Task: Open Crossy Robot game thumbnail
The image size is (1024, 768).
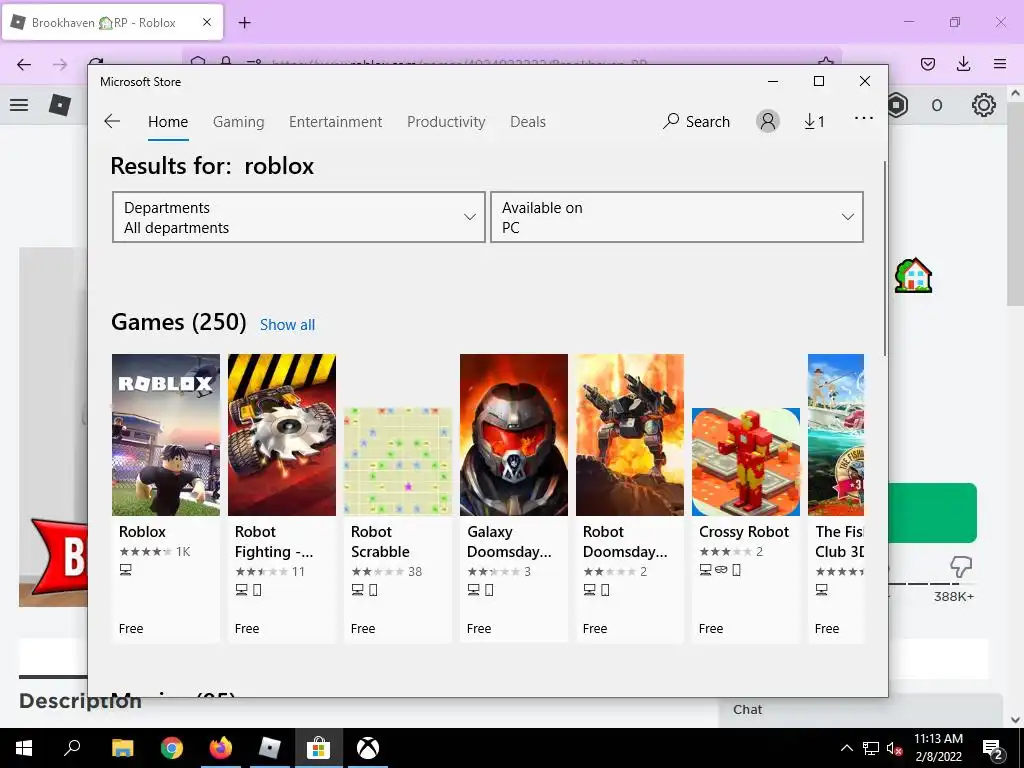Action: (746, 462)
